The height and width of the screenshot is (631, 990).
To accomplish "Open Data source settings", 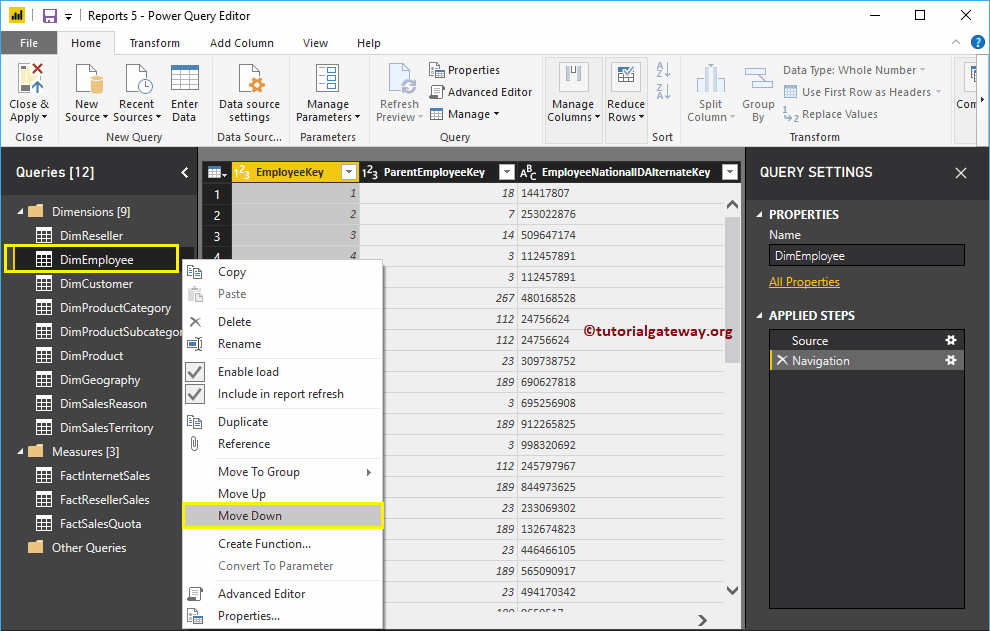I will [x=249, y=80].
